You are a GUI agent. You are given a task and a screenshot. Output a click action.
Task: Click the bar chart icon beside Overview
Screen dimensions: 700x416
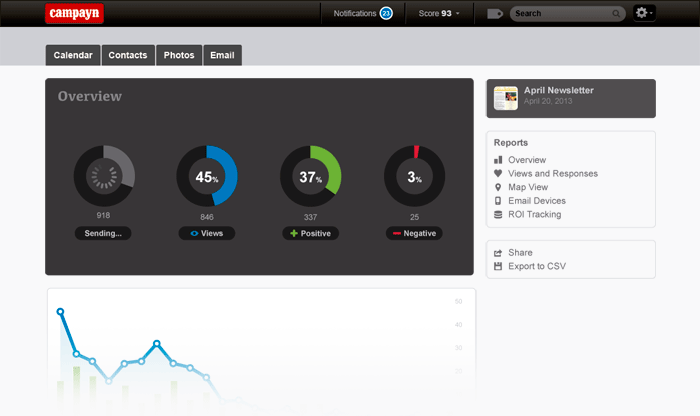click(x=498, y=160)
